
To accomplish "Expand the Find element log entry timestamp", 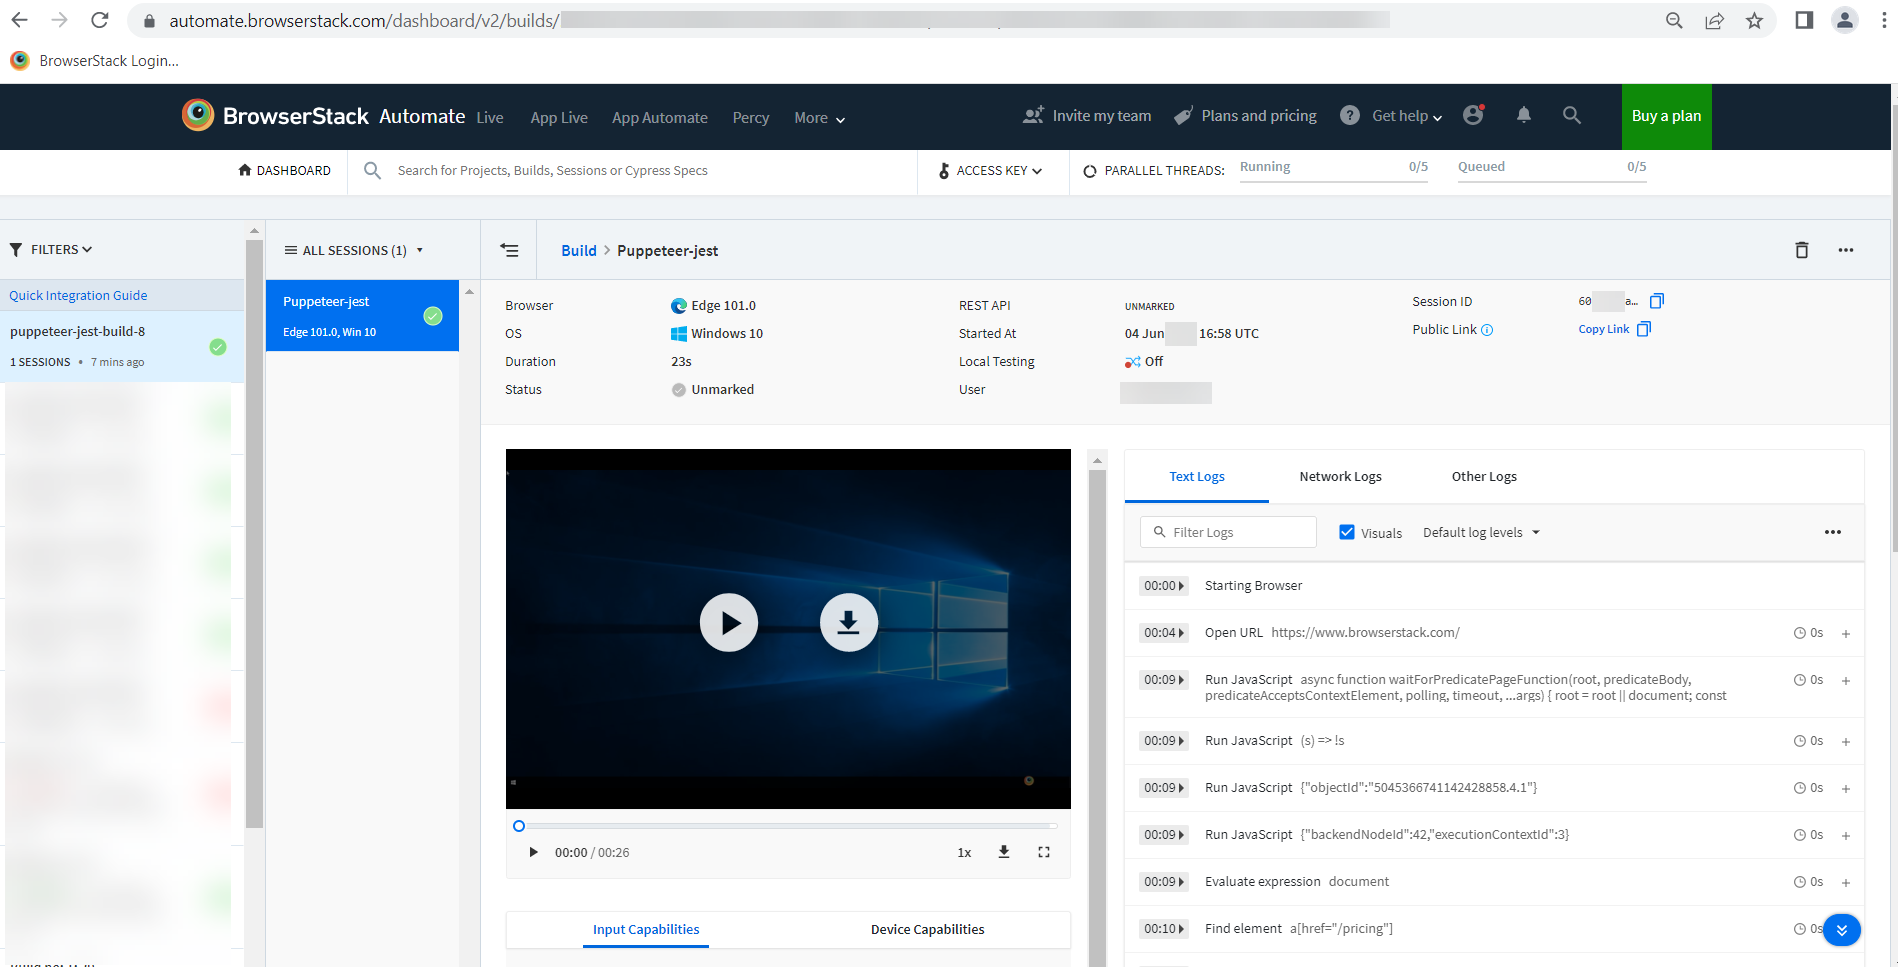I will click(x=1163, y=929).
